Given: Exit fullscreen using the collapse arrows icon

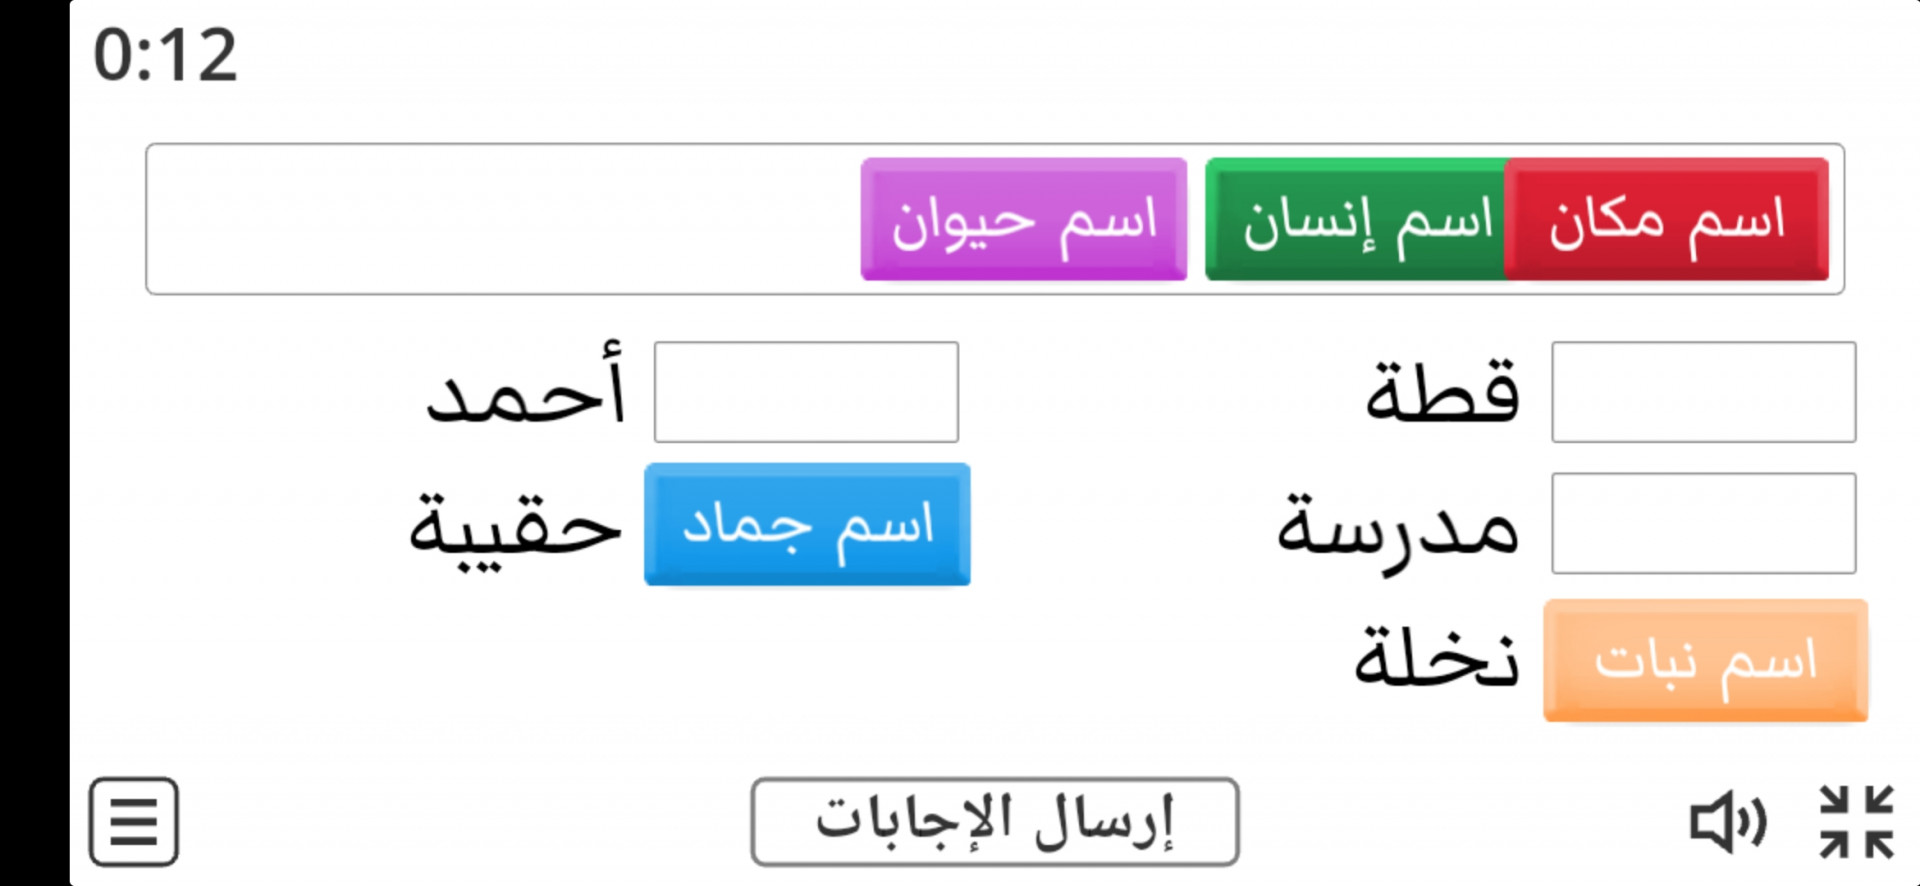Looking at the screenshot, I should pyautogui.click(x=1856, y=822).
